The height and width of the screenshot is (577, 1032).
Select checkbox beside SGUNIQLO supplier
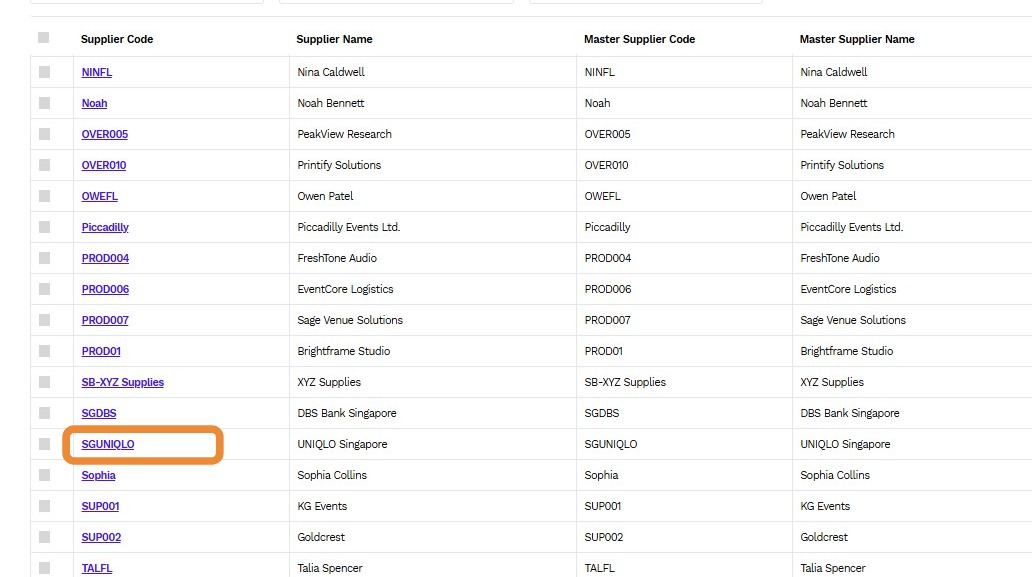(x=44, y=444)
